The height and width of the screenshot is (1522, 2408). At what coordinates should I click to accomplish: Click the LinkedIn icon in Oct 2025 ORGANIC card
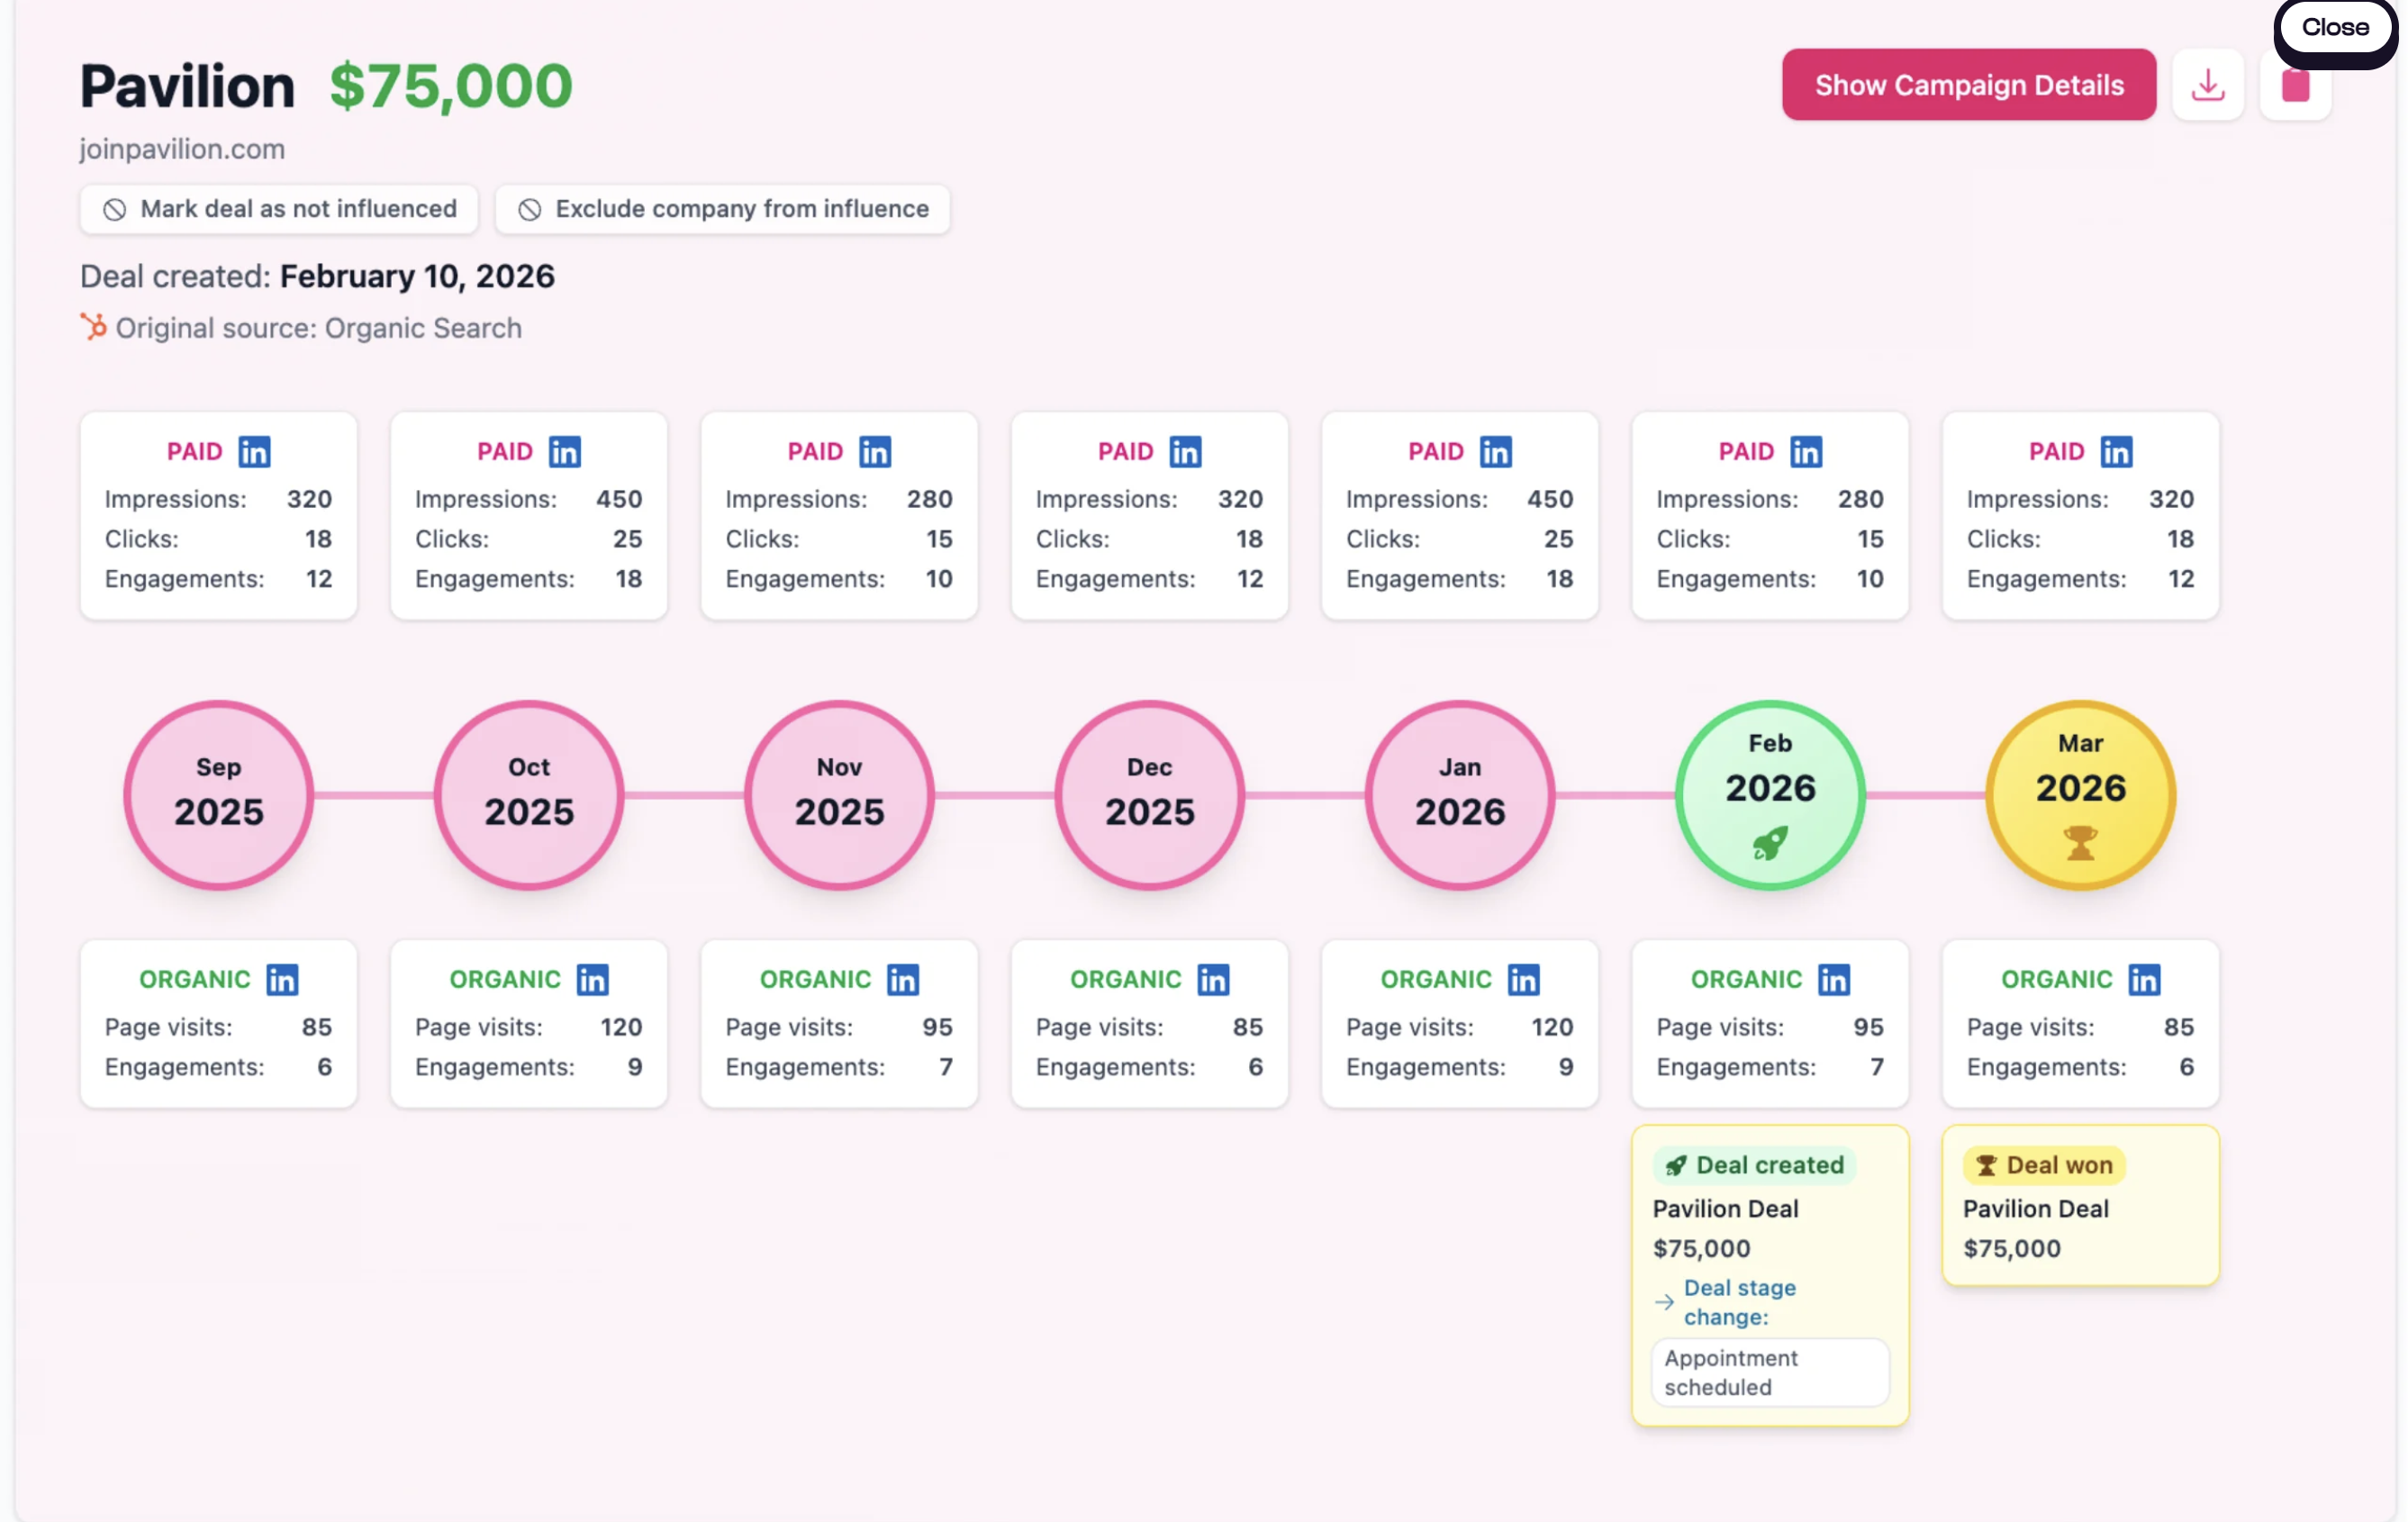tap(592, 980)
